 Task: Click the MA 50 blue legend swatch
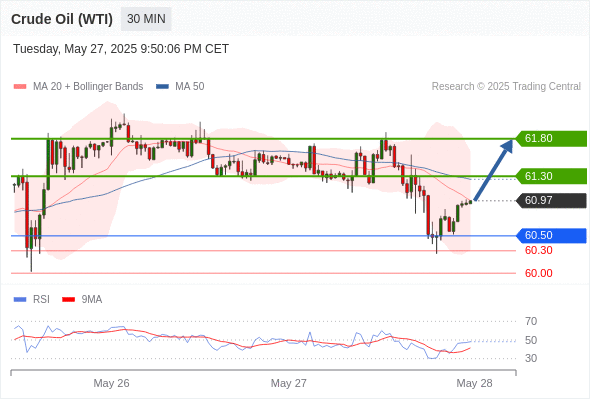[x=162, y=87]
